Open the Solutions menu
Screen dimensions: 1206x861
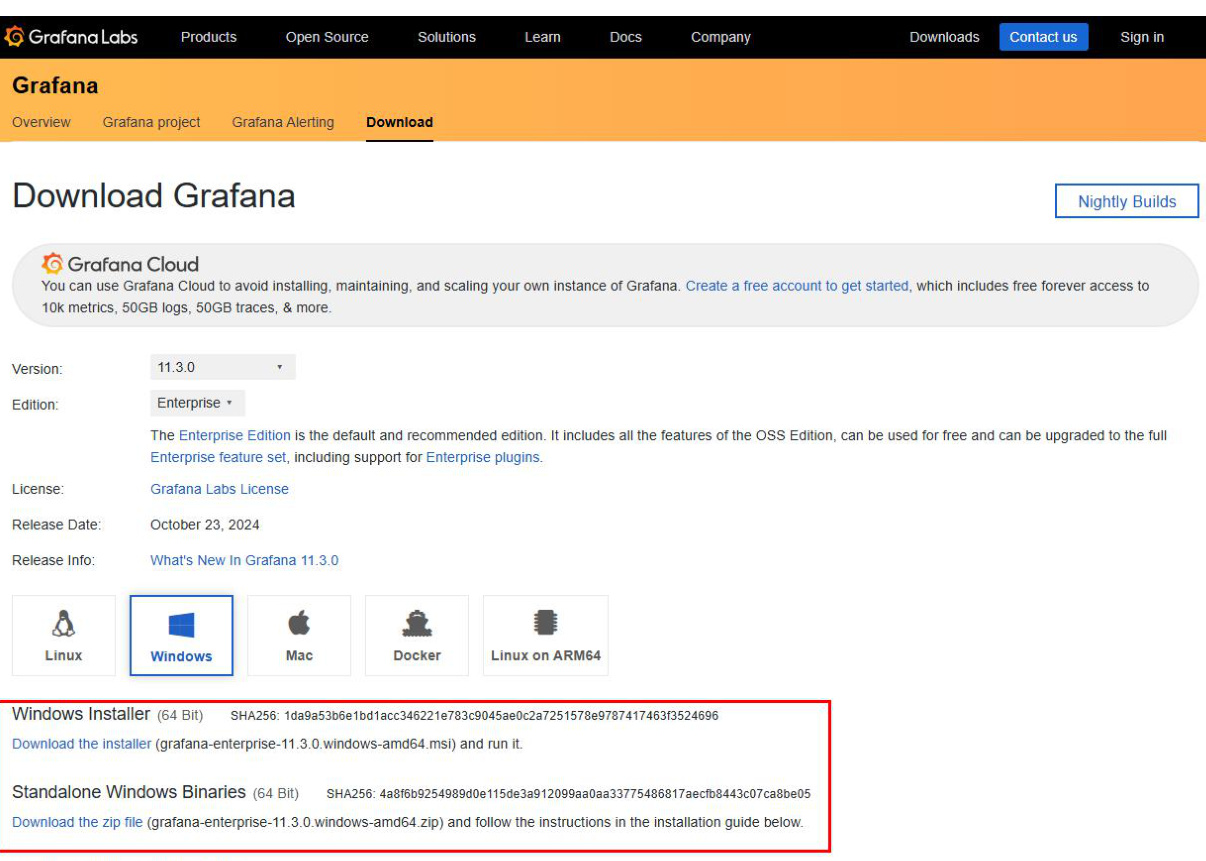tap(447, 37)
